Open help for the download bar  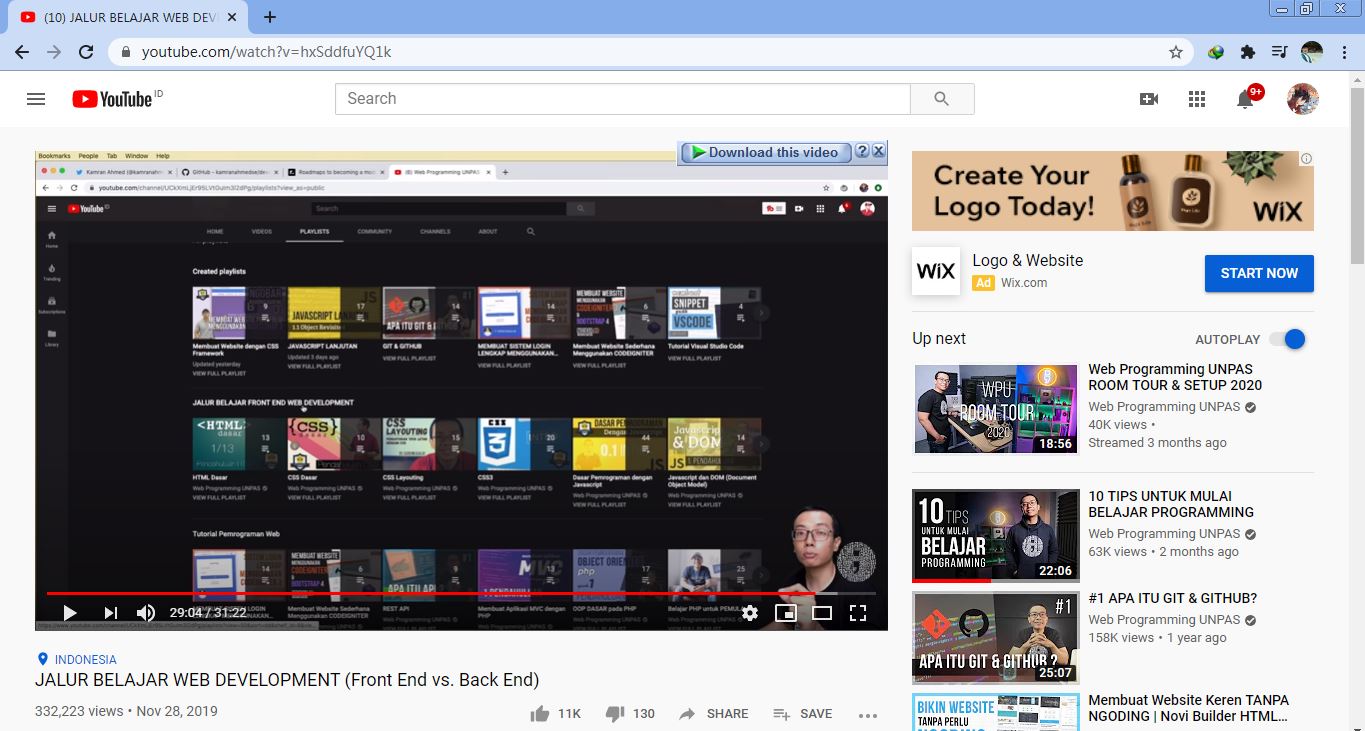point(862,152)
